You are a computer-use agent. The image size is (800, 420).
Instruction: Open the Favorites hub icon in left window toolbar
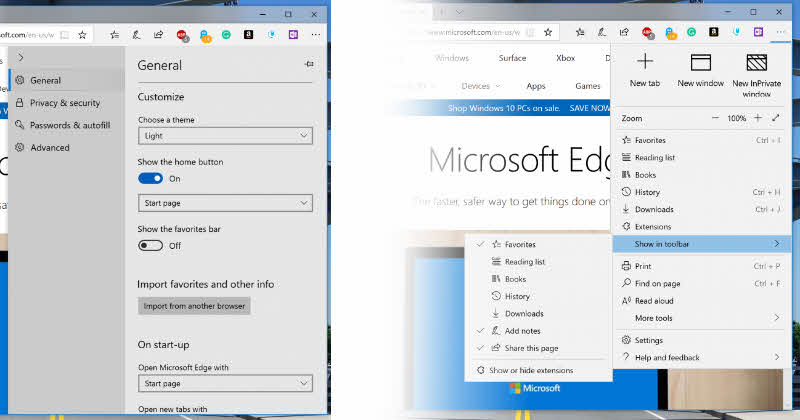coord(115,35)
